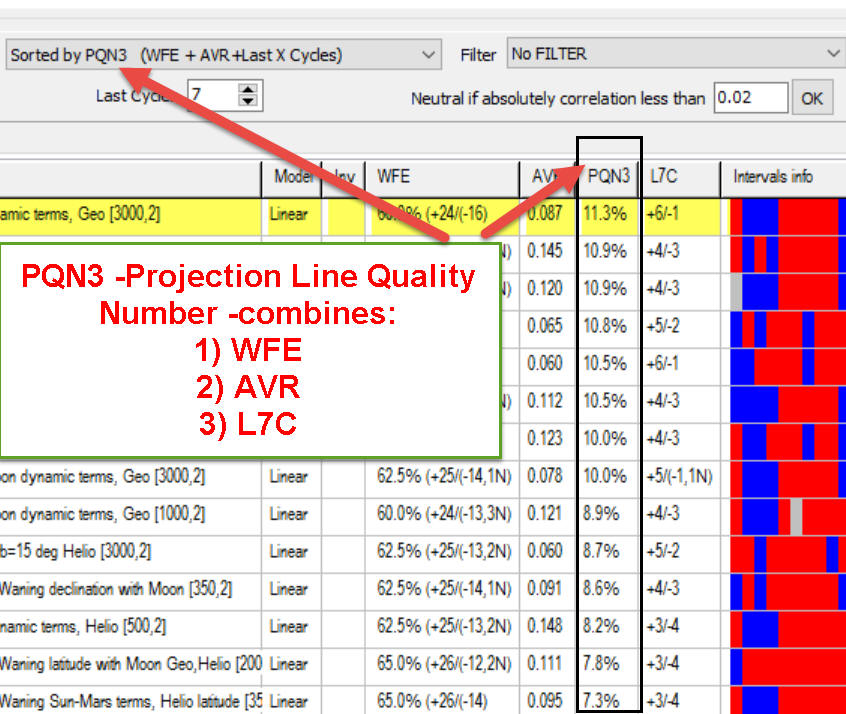Click the 0.148 AVR value cell
846x714 pixels.
(548, 627)
